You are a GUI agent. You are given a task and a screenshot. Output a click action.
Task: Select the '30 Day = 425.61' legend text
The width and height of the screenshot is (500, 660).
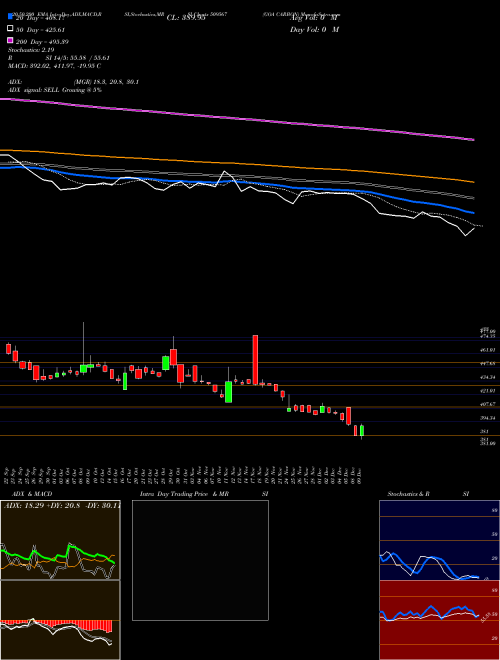tap(40, 30)
